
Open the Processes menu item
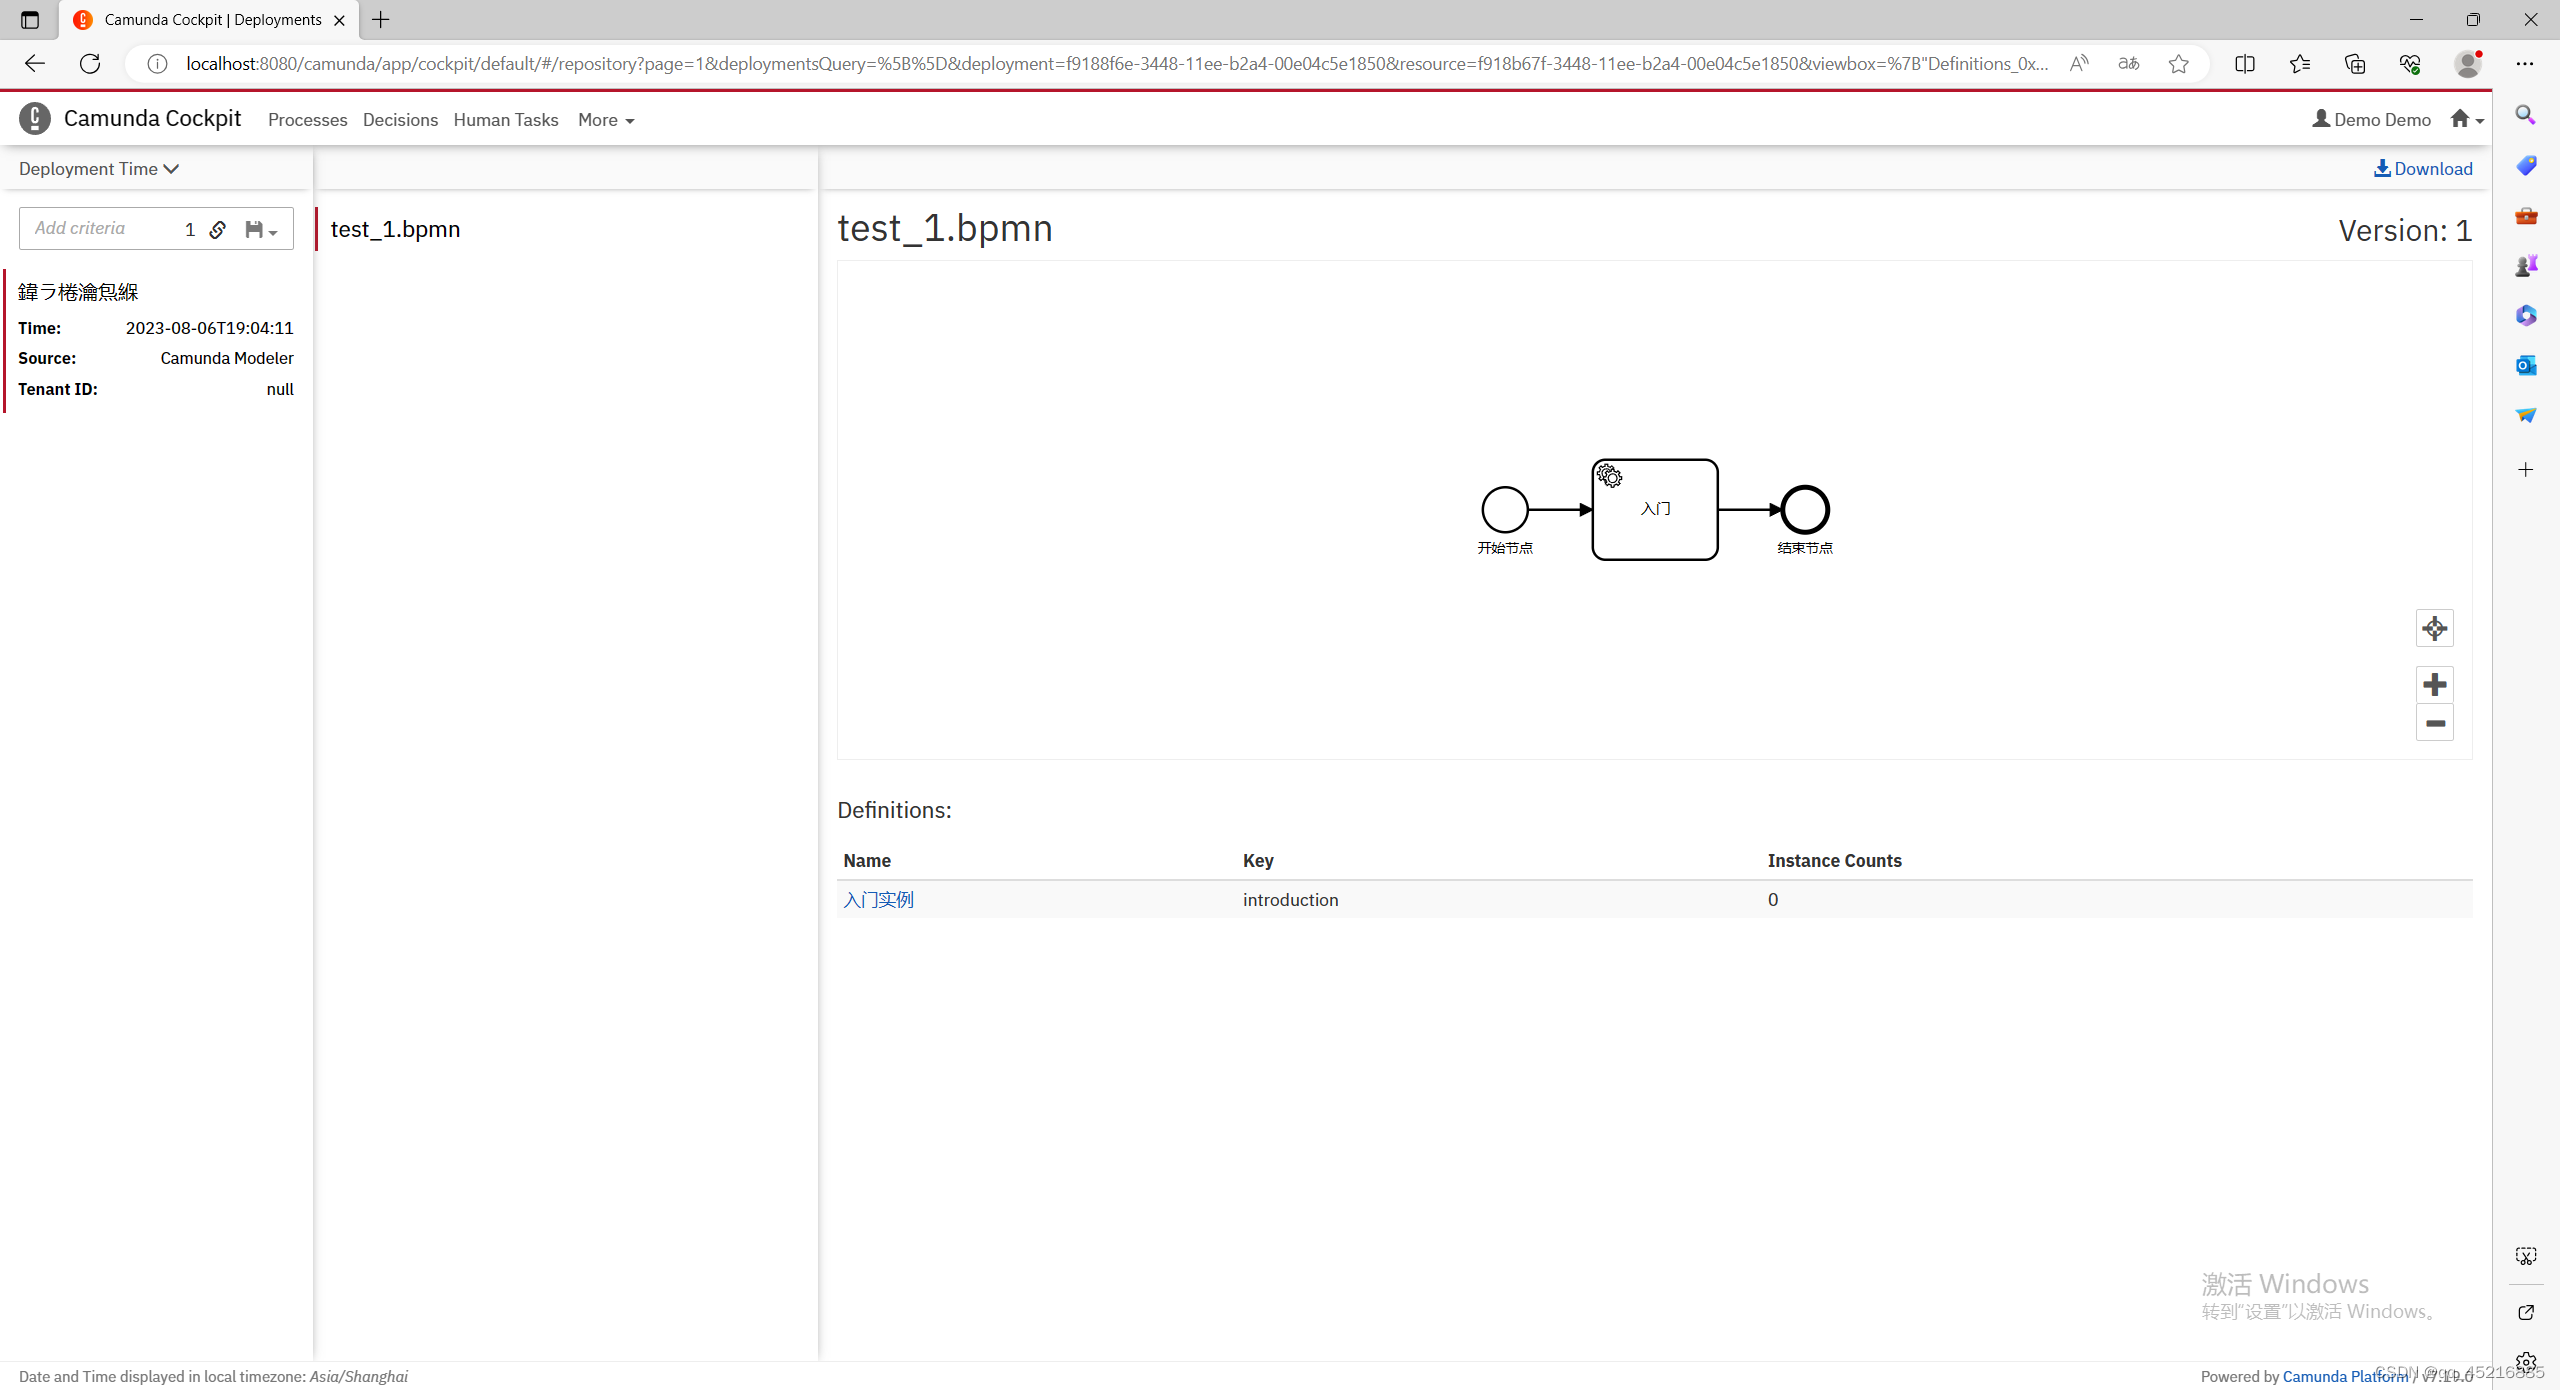pos(307,120)
